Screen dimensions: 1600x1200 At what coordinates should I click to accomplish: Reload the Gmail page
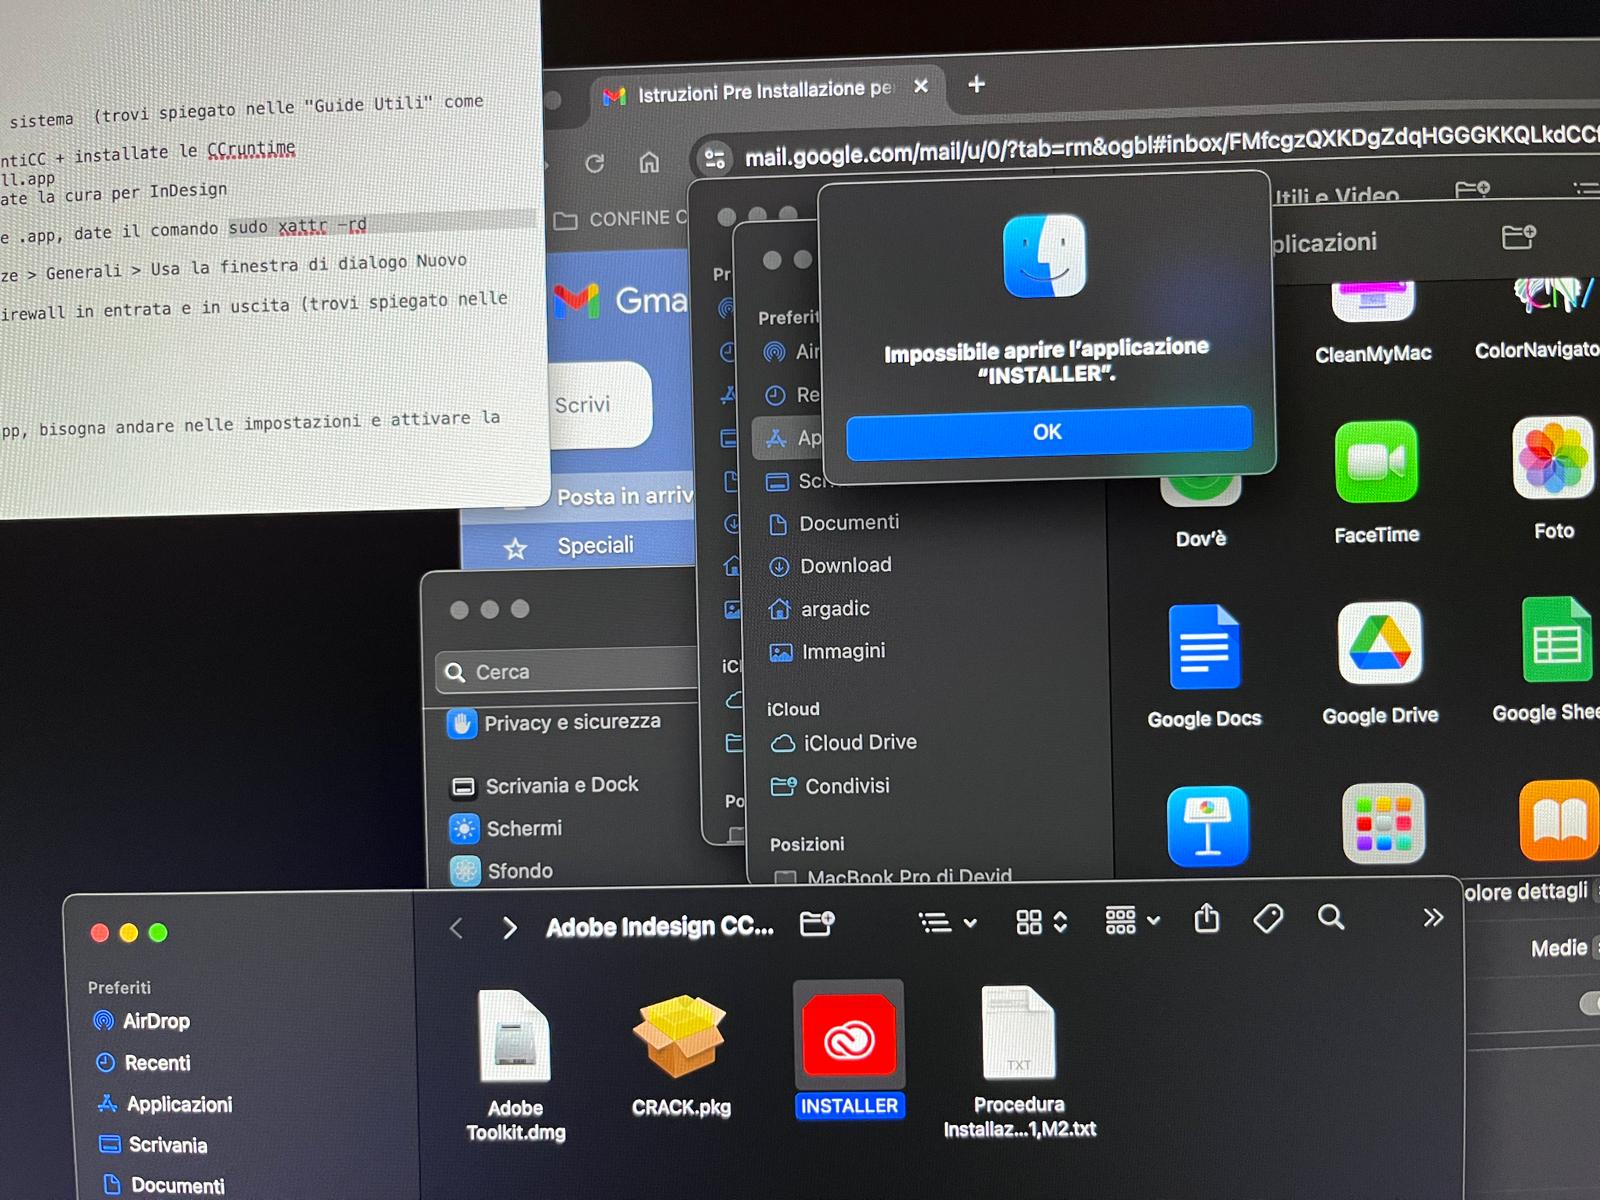pos(594,163)
